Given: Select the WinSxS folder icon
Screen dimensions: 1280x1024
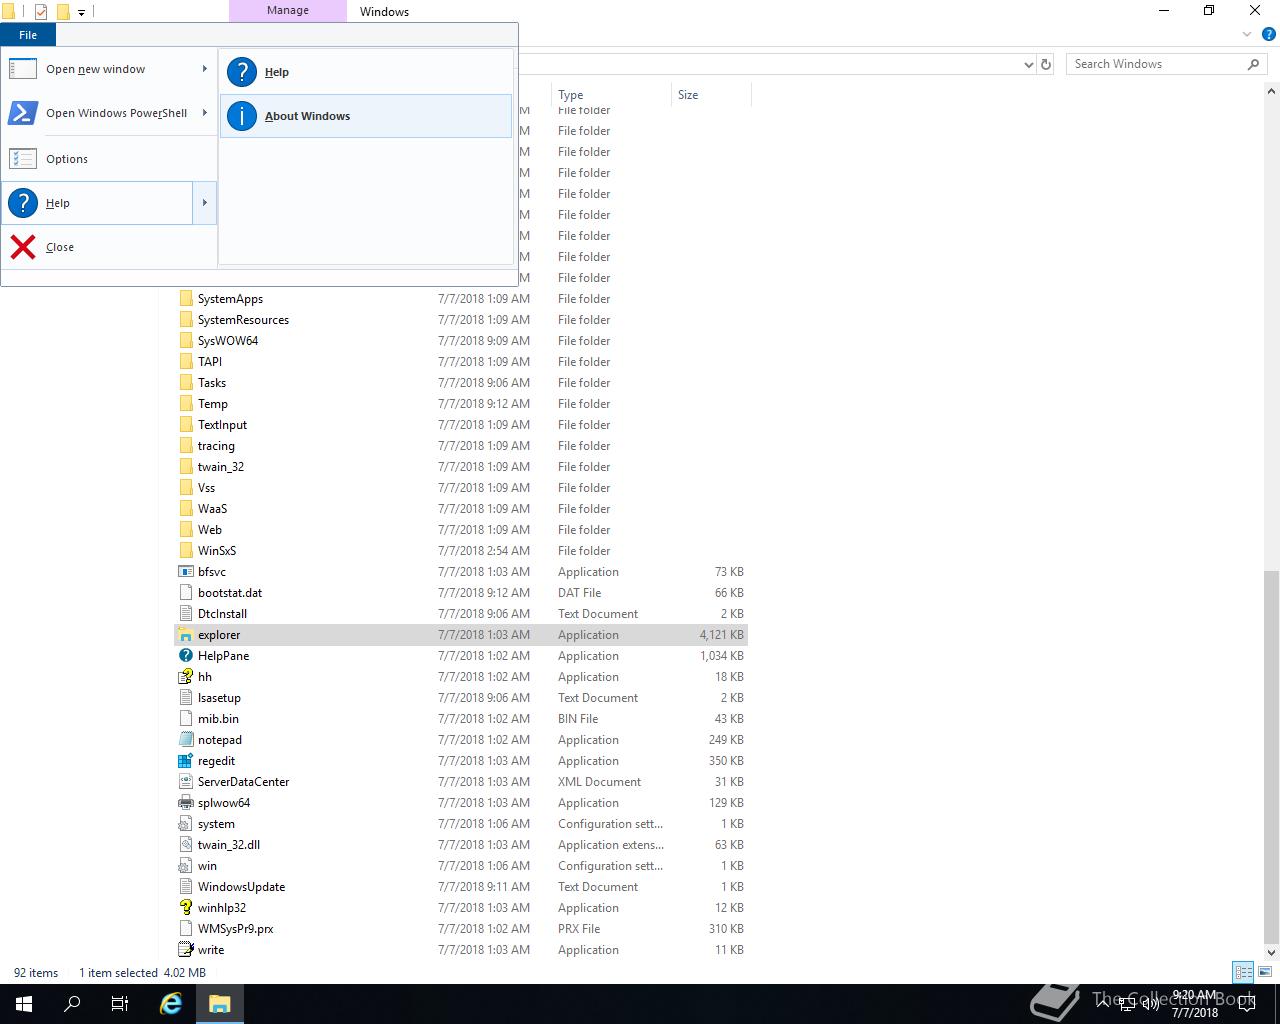Looking at the screenshot, I should pyautogui.click(x=185, y=551).
